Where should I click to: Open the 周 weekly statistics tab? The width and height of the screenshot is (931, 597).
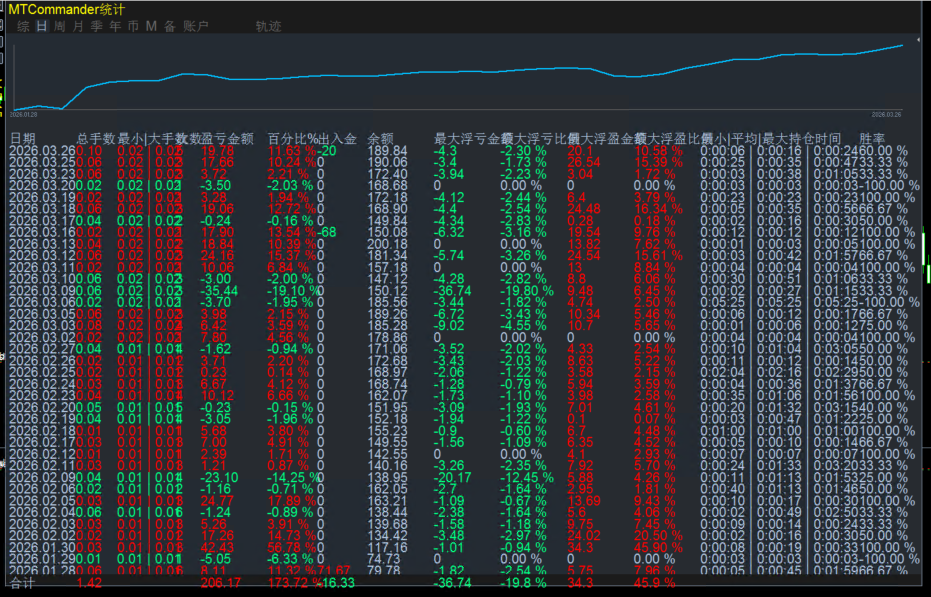point(59,26)
